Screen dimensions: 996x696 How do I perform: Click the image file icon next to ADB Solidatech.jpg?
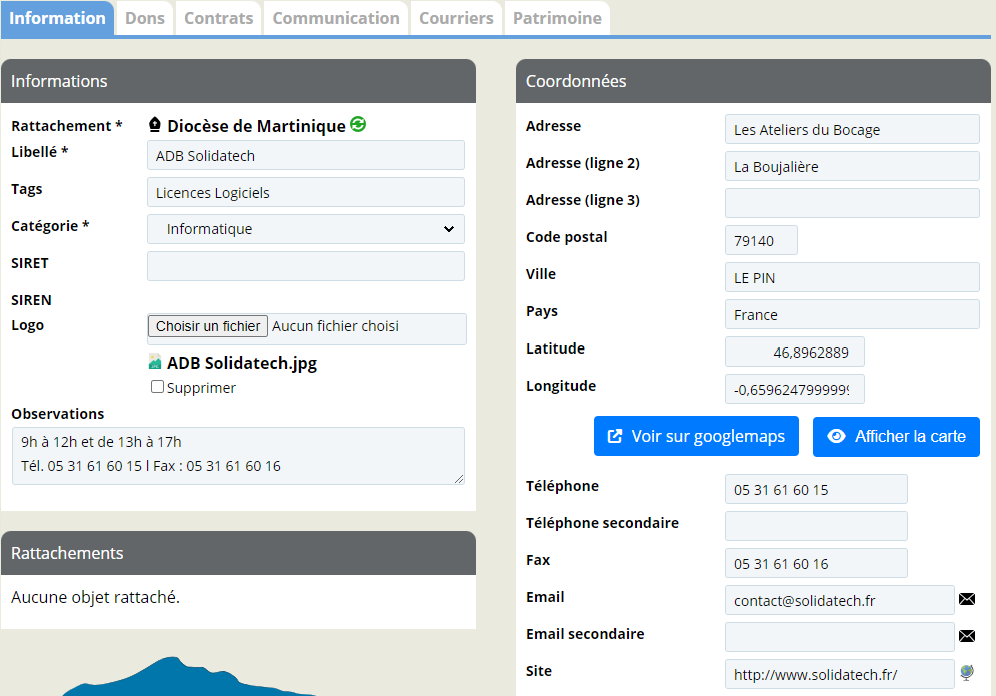(x=154, y=362)
